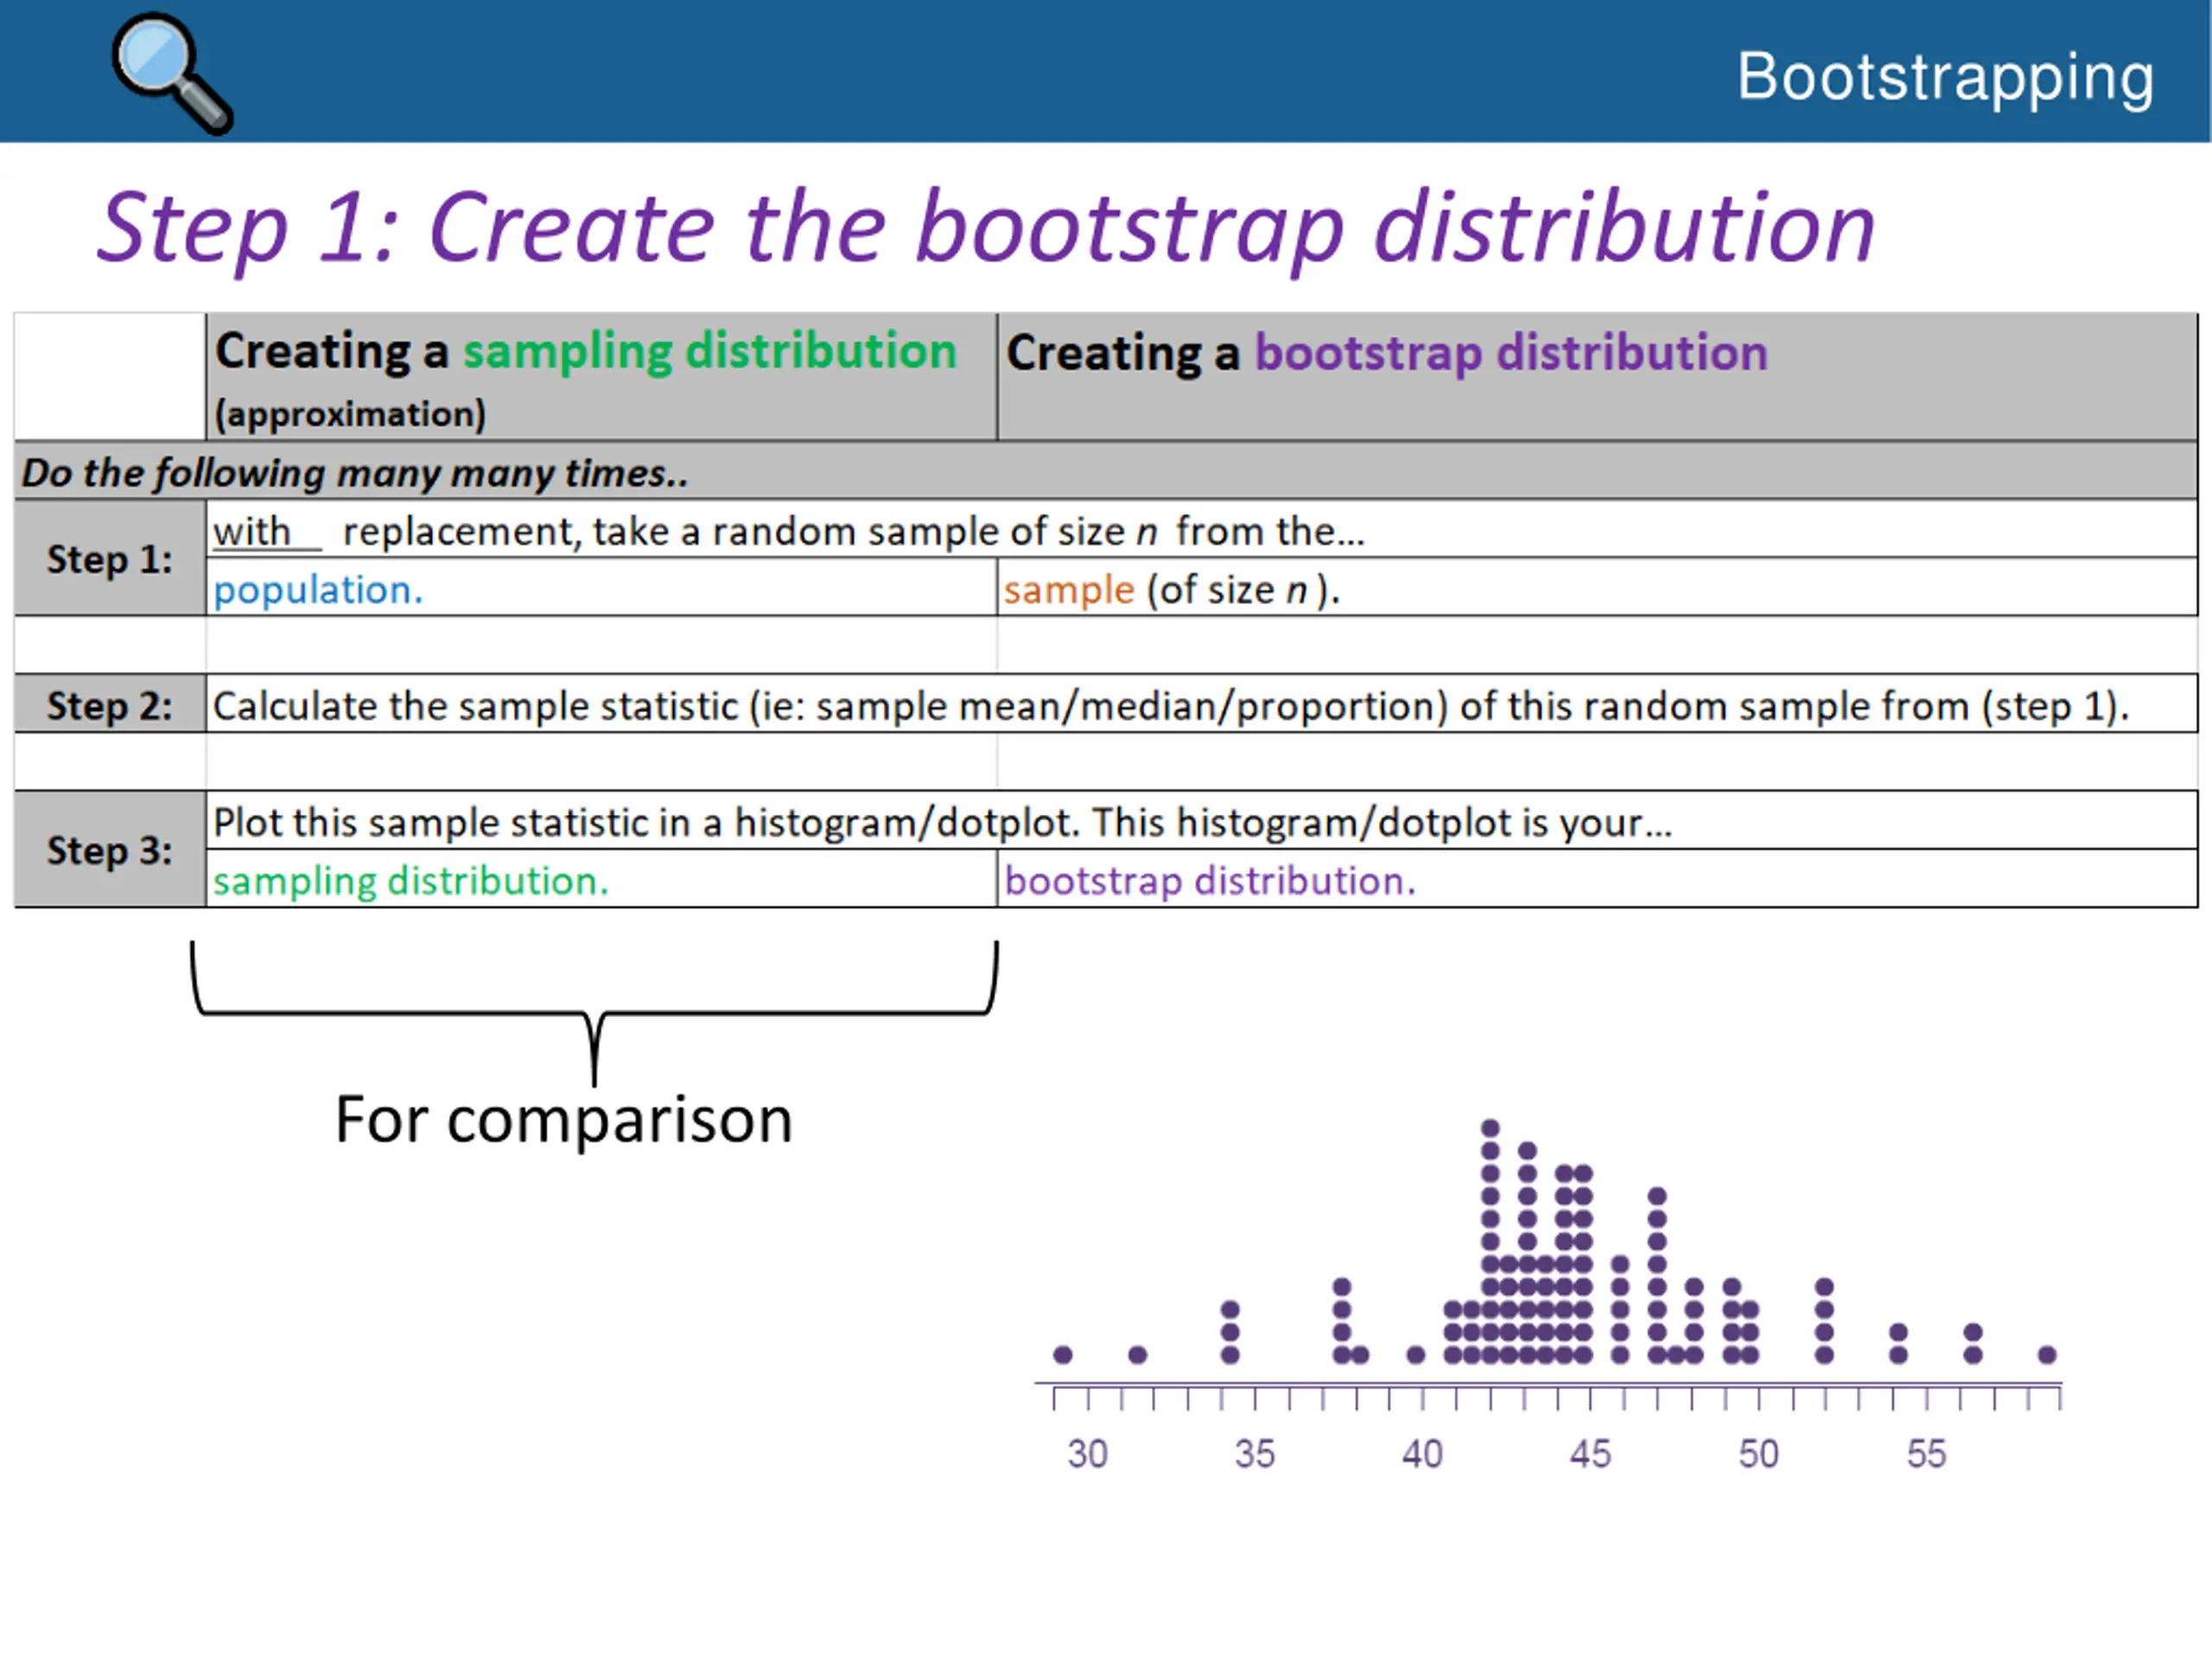Viewport: 2212px width, 1661px height.
Task: Click the 'Bootstrapping' header title
Action: pos(1945,78)
